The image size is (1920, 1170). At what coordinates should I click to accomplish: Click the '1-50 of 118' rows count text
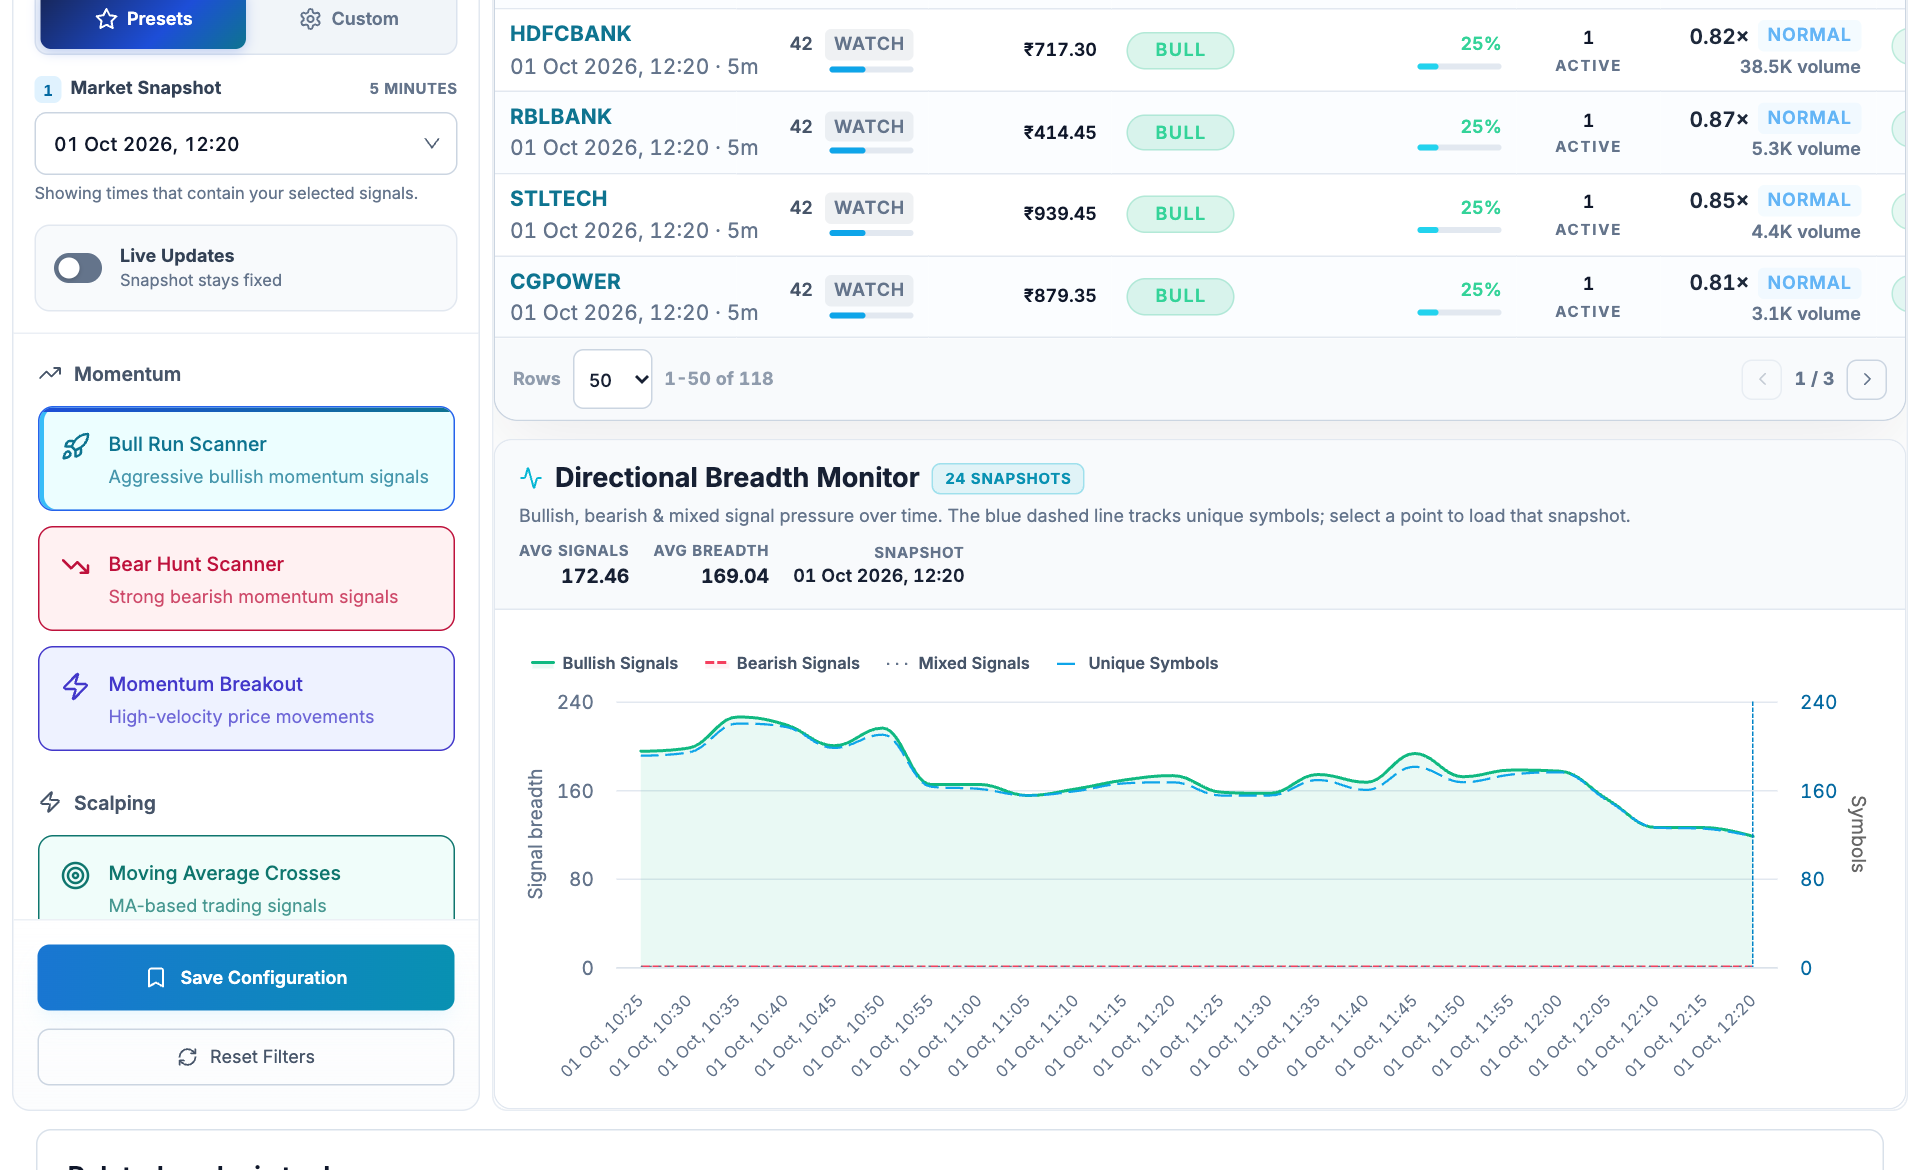coord(718,379)
